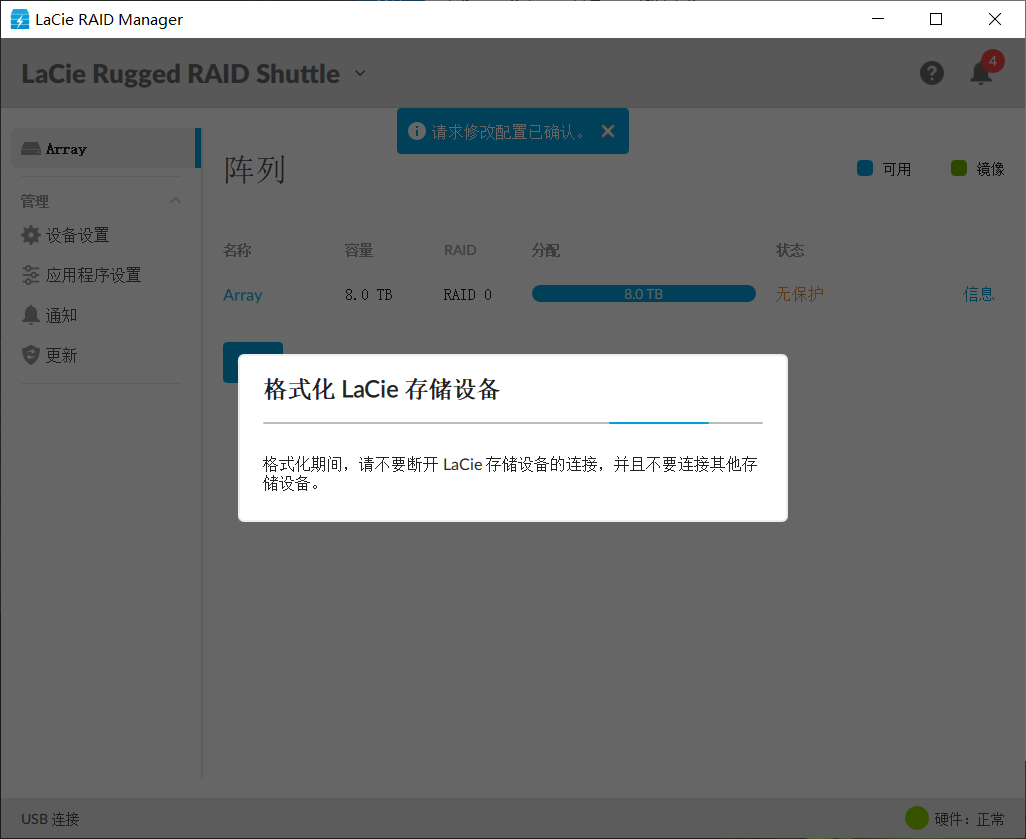The height and width of the screenshot is (839, 1026).
Task: Click the USB 连接 status label
Action: click(x=48, y=818)
